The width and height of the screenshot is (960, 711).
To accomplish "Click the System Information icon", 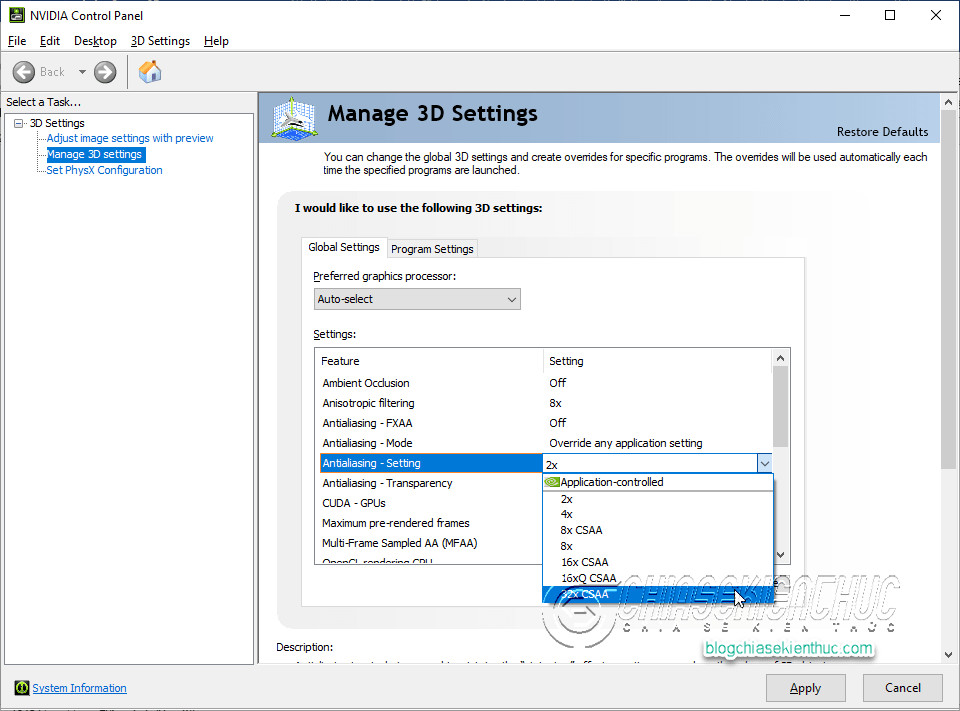I will (21, 688).
